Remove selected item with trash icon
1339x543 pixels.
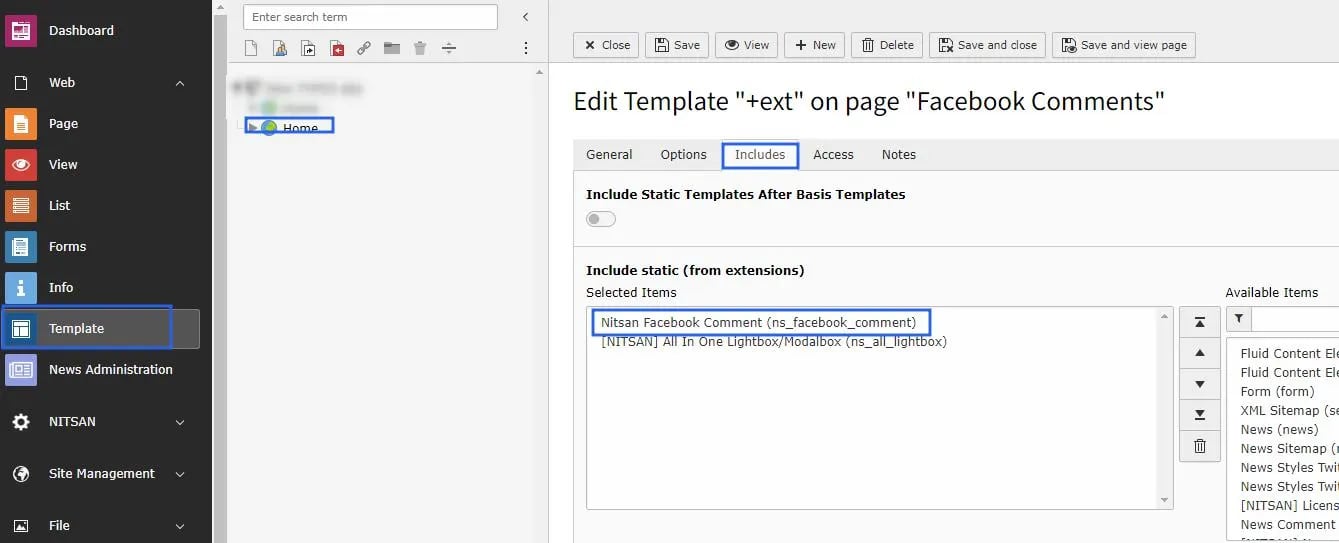[1200, 446]
